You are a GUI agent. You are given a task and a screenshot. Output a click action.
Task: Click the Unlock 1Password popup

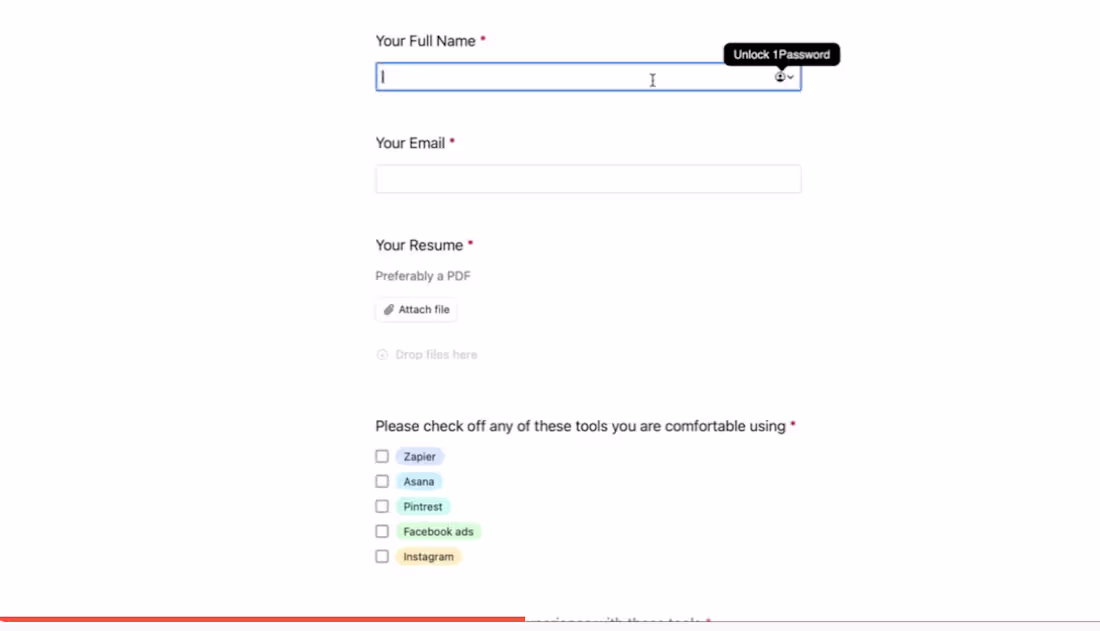pos(781,54)
